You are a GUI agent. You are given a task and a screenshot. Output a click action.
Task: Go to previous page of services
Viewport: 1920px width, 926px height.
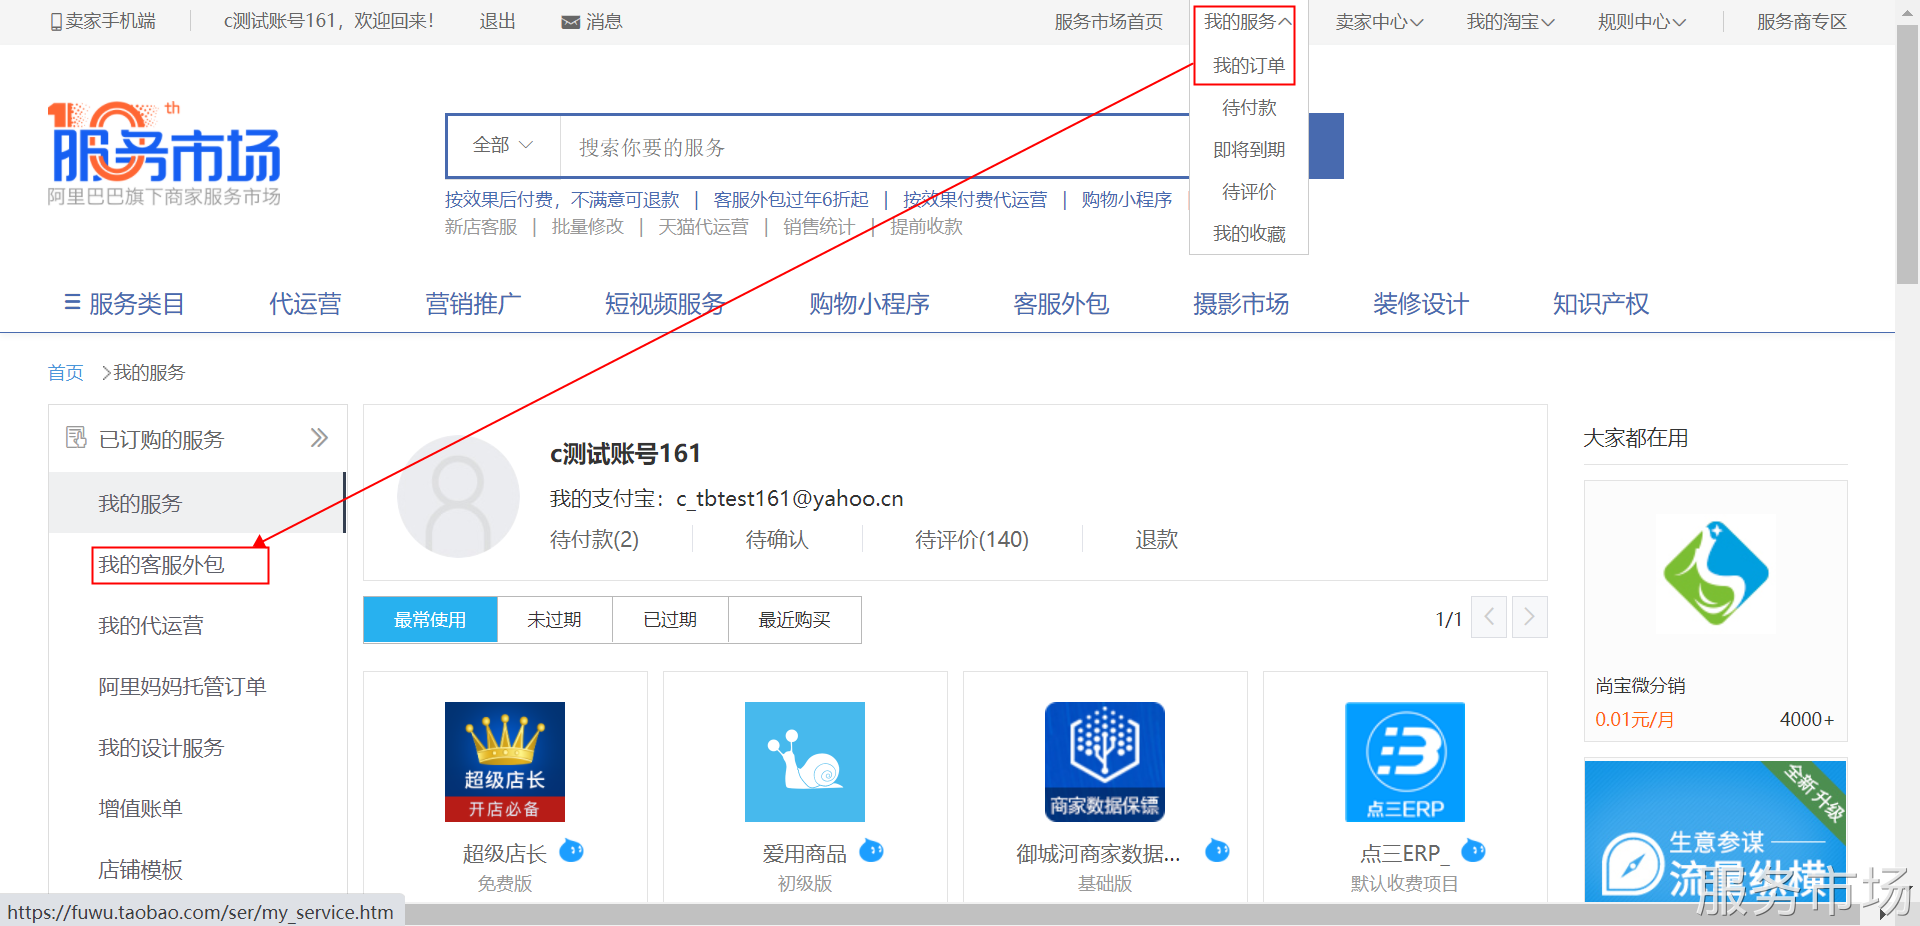[x=1489, y=617]
